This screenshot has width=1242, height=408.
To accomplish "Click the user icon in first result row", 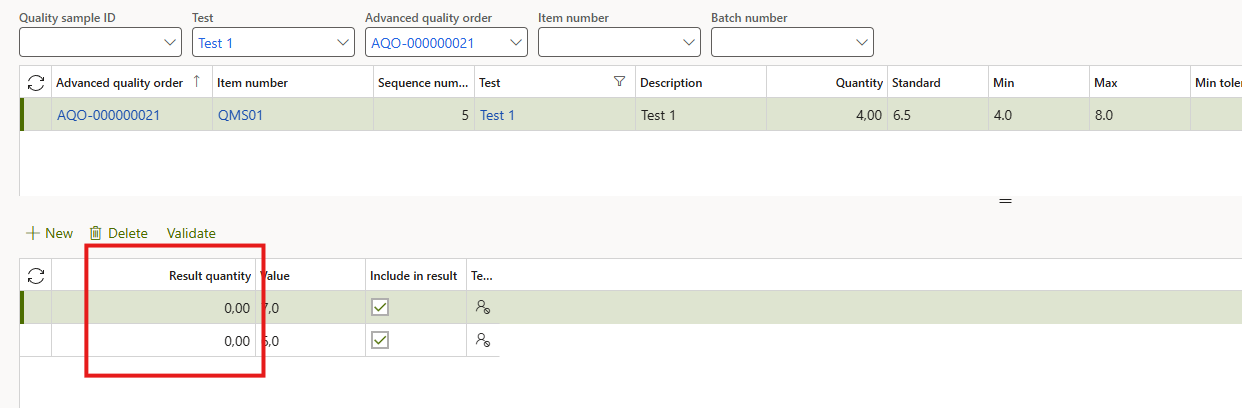I will pos(483,308).
